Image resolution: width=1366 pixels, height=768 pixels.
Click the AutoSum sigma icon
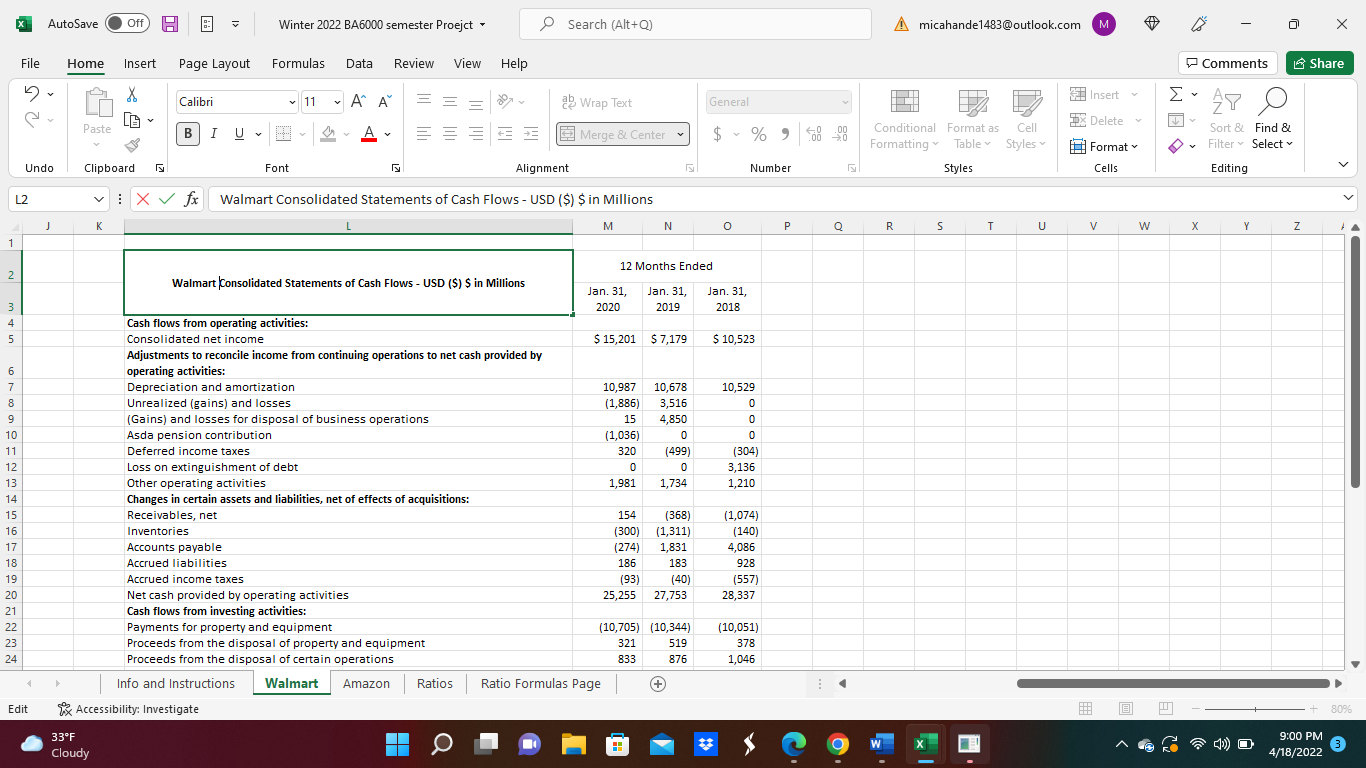[1177, 95]
